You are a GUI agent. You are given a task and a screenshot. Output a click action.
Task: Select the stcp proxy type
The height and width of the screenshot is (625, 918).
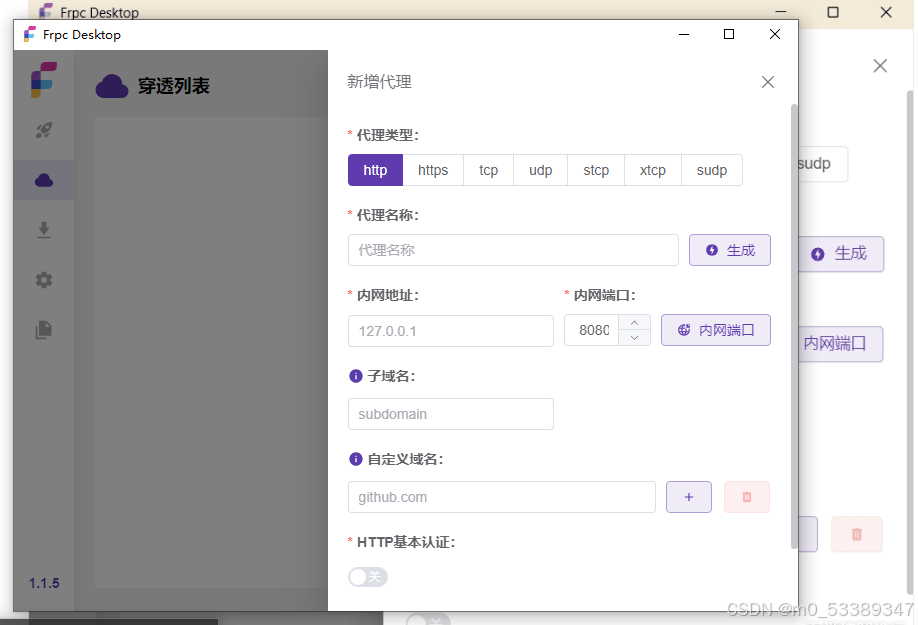[x=595, y=170]
